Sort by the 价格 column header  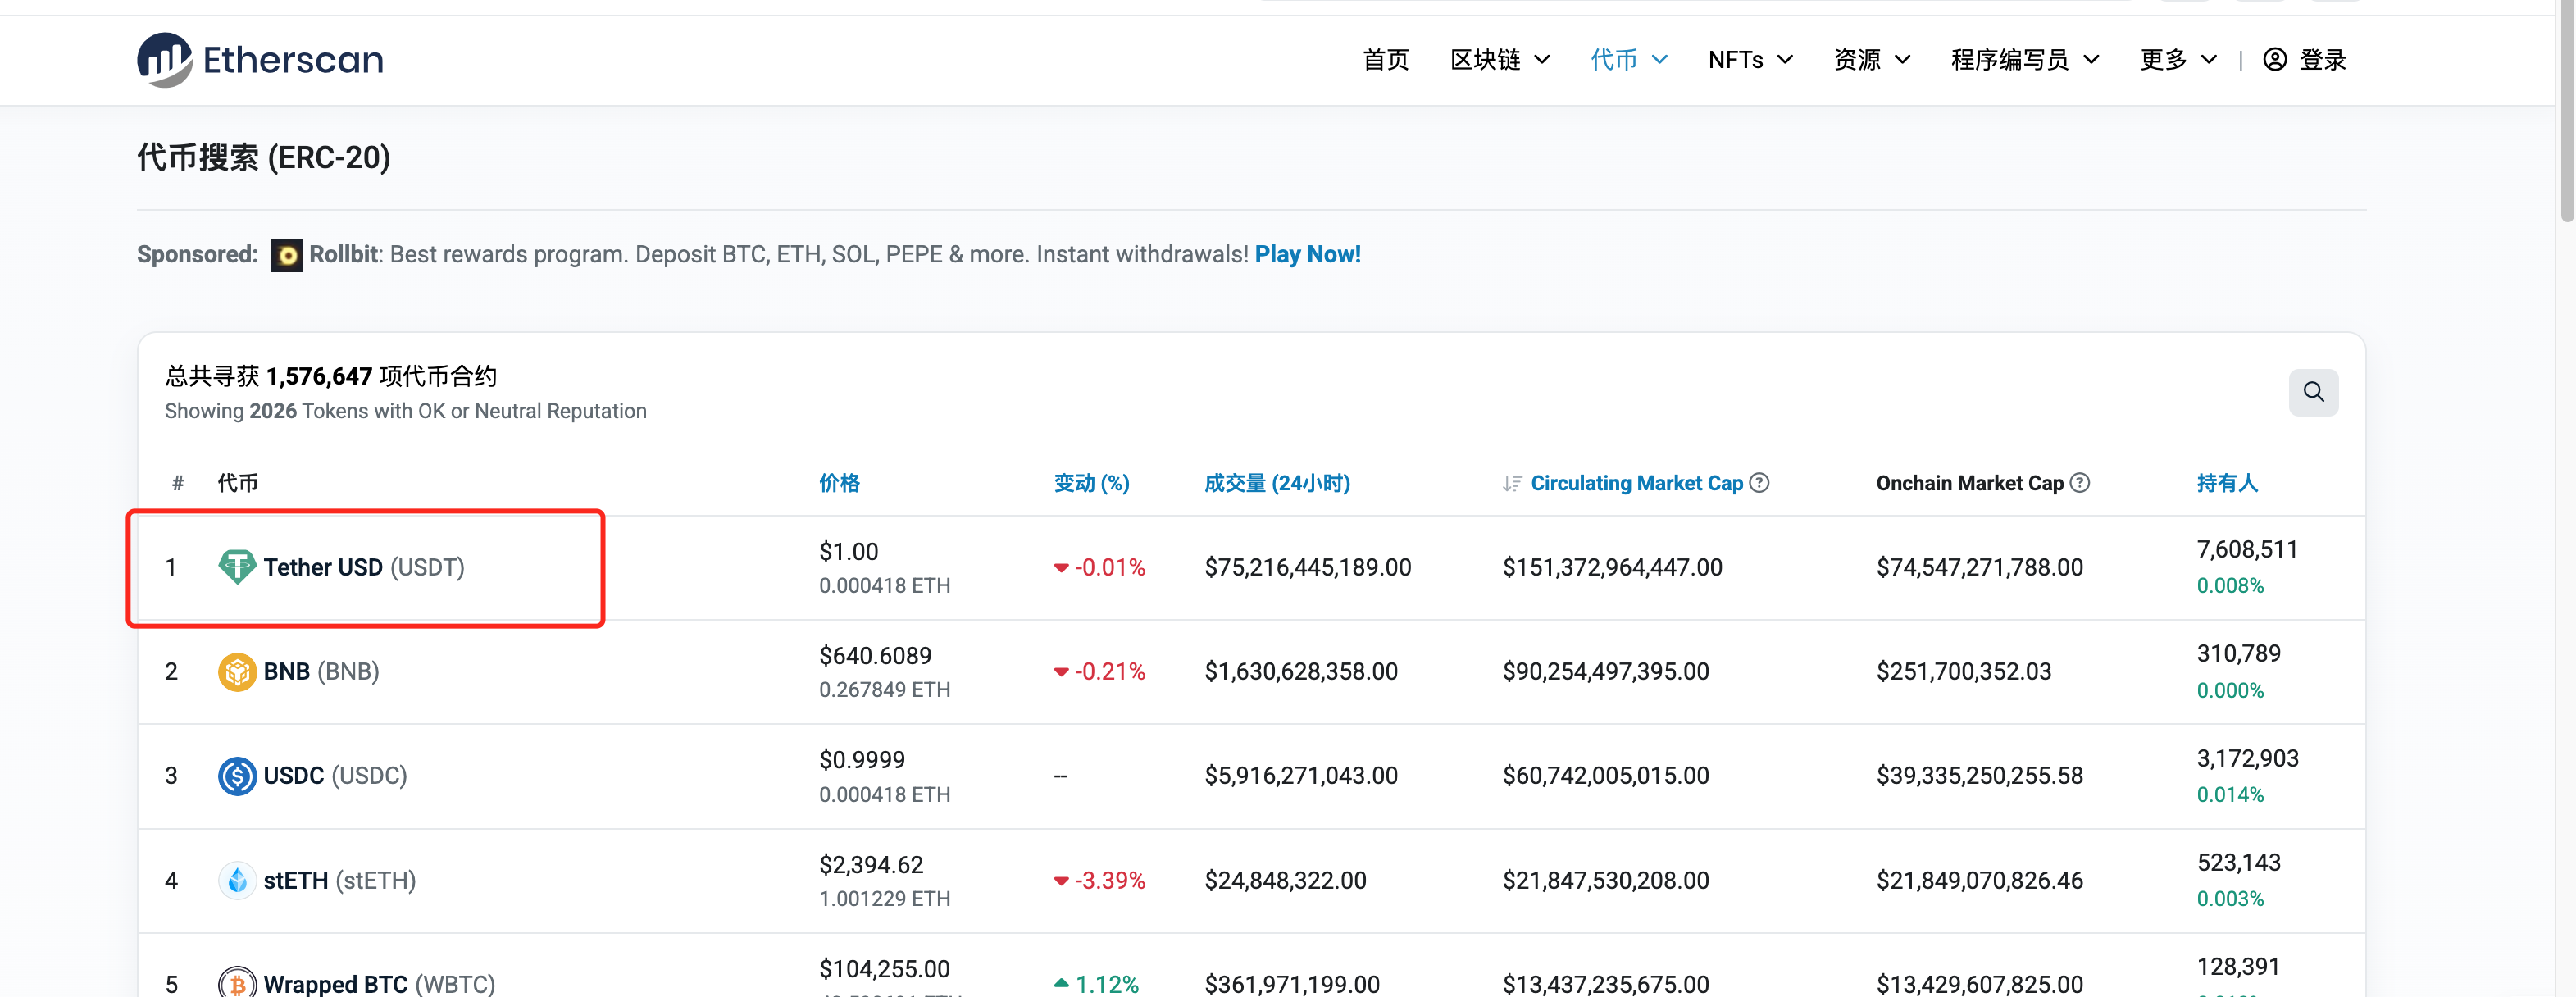(839, 483)
